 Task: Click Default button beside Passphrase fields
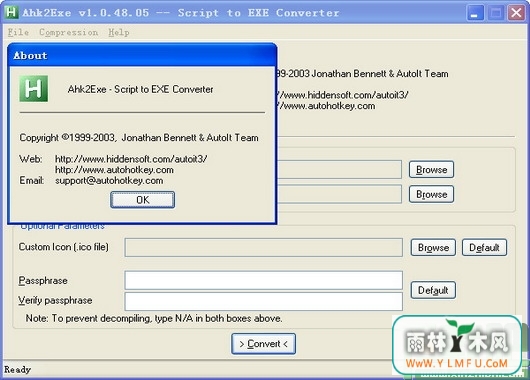tap(433, 290)
